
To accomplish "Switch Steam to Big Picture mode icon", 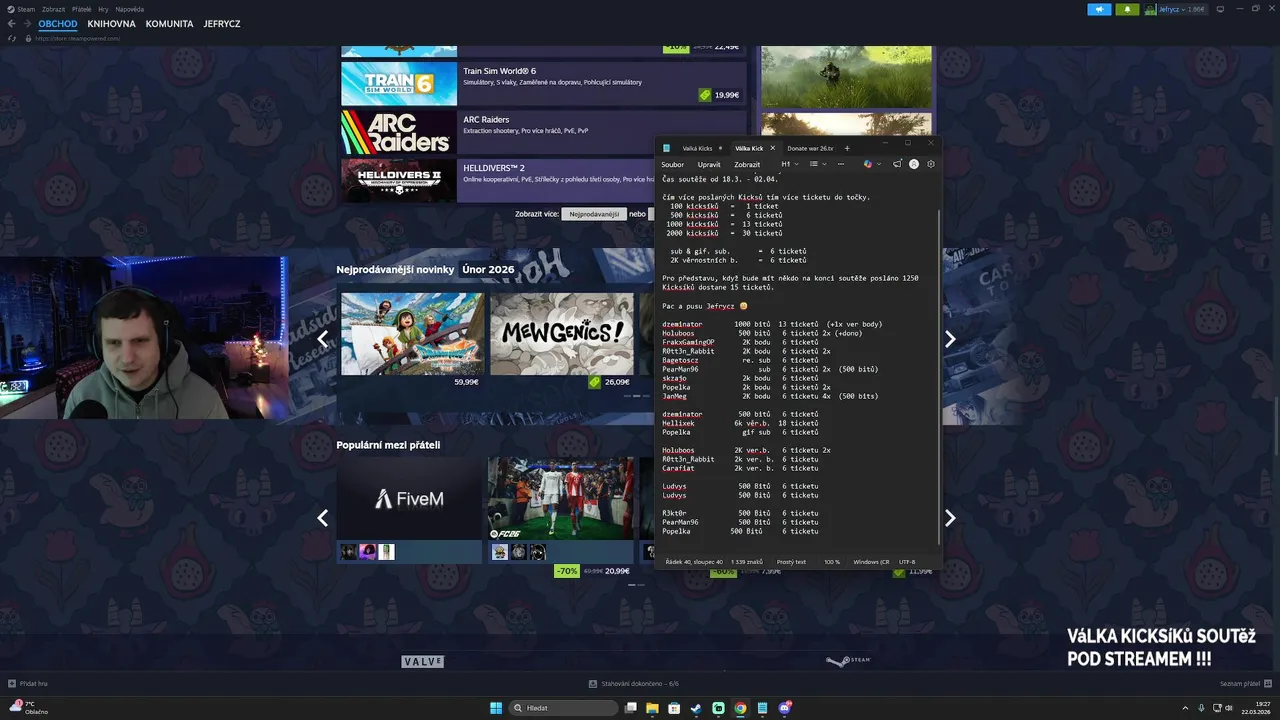I will coord(1220,9).
